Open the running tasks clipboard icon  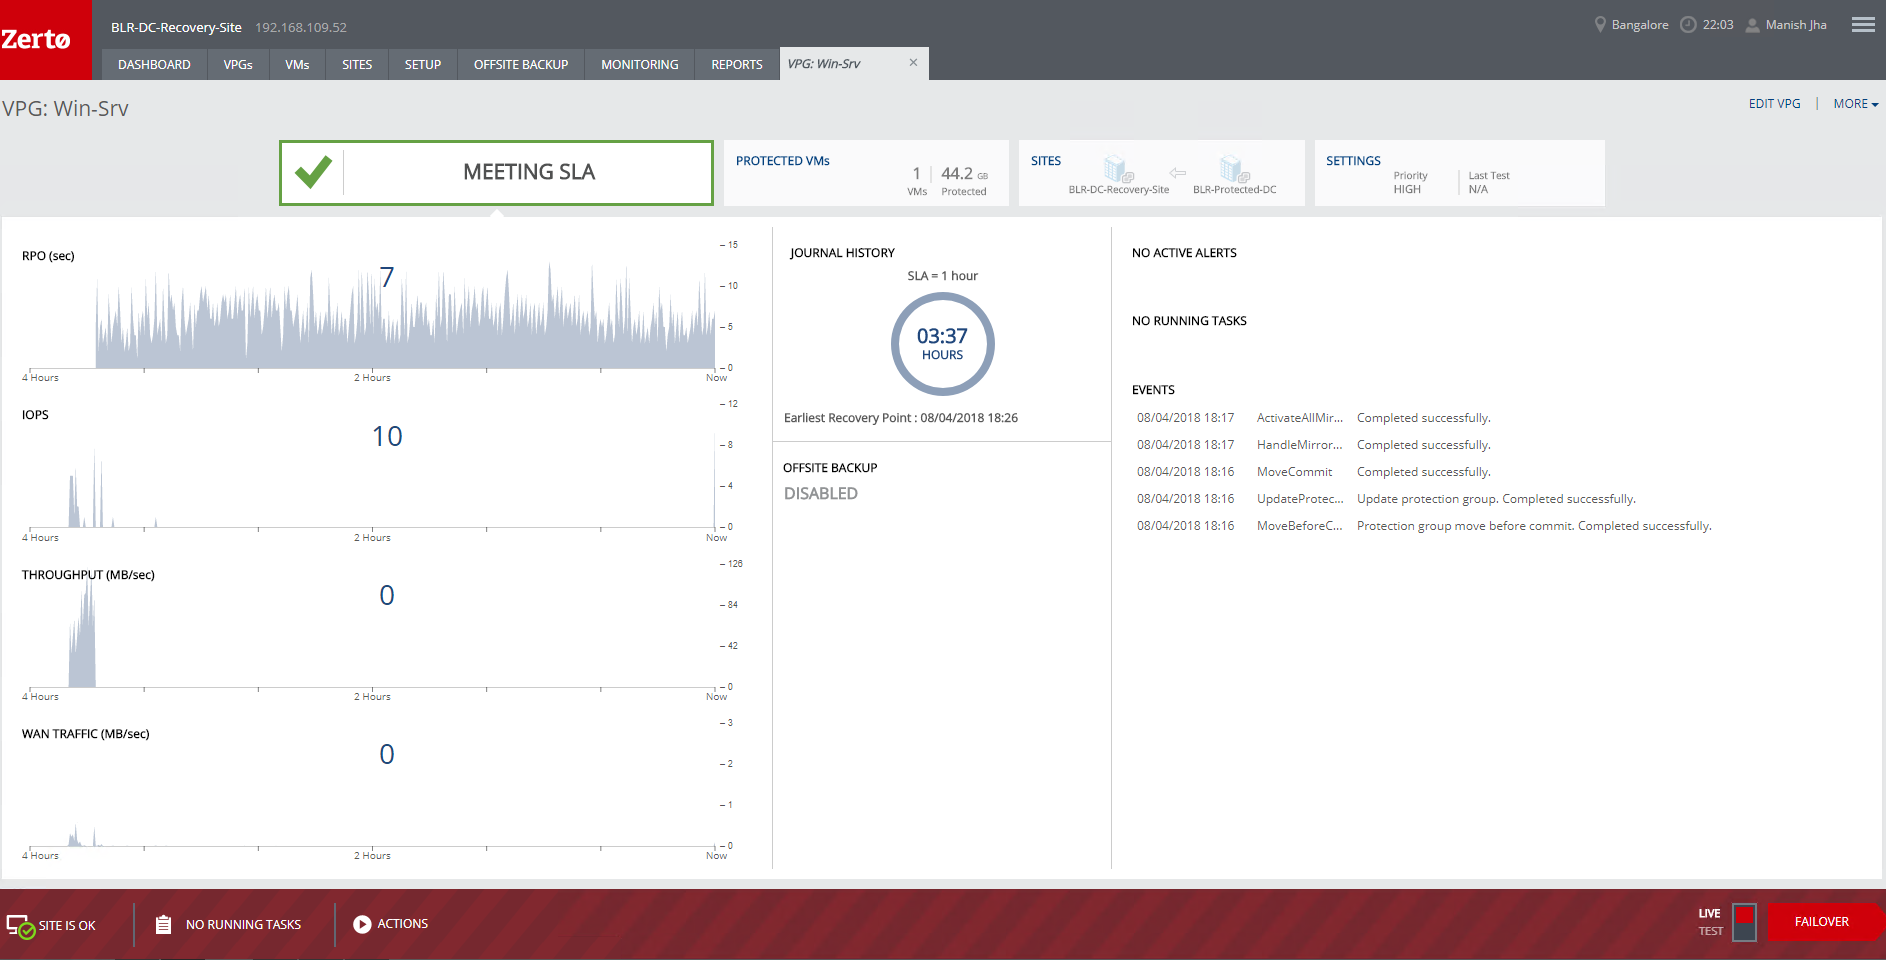coord(163,925)
